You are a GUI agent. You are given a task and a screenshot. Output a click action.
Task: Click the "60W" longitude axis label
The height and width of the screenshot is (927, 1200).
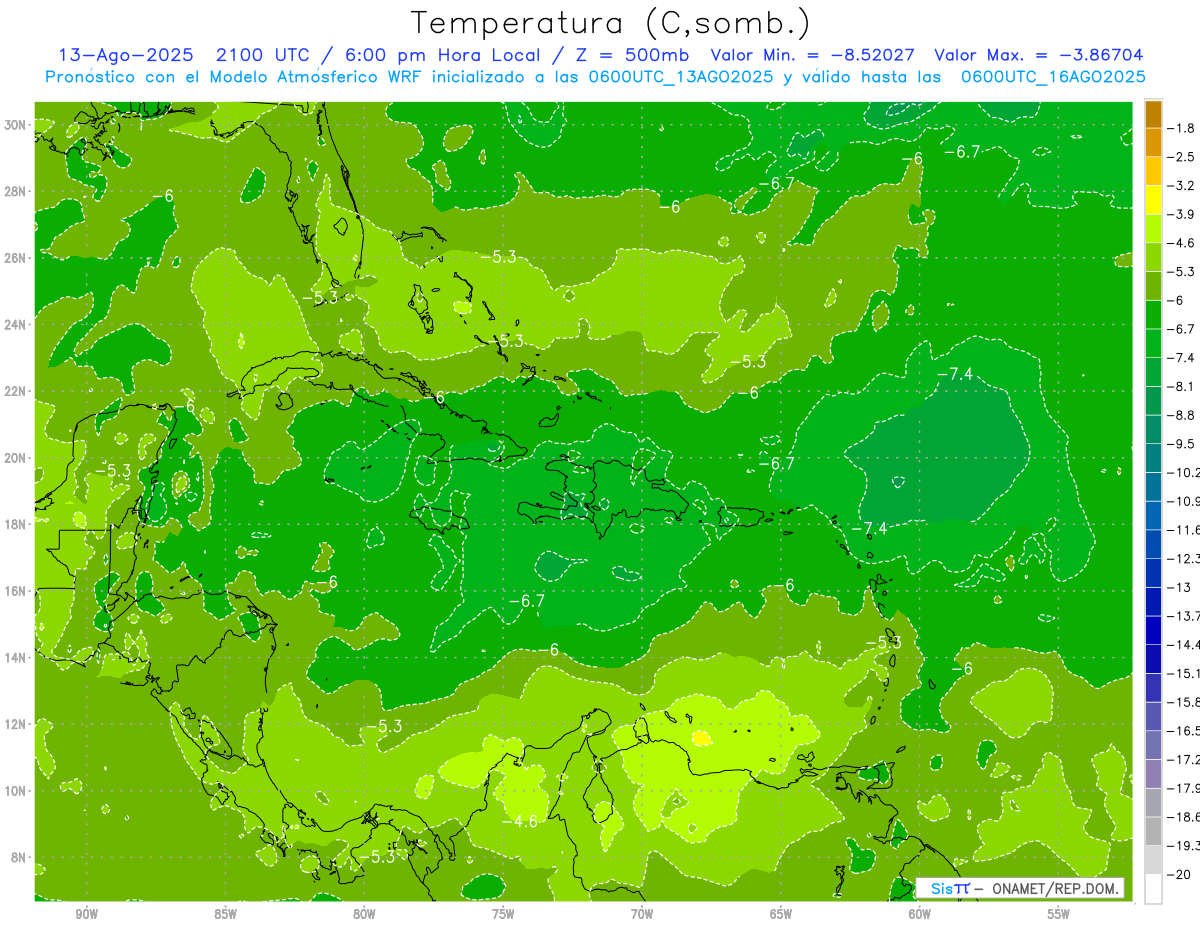920,914
